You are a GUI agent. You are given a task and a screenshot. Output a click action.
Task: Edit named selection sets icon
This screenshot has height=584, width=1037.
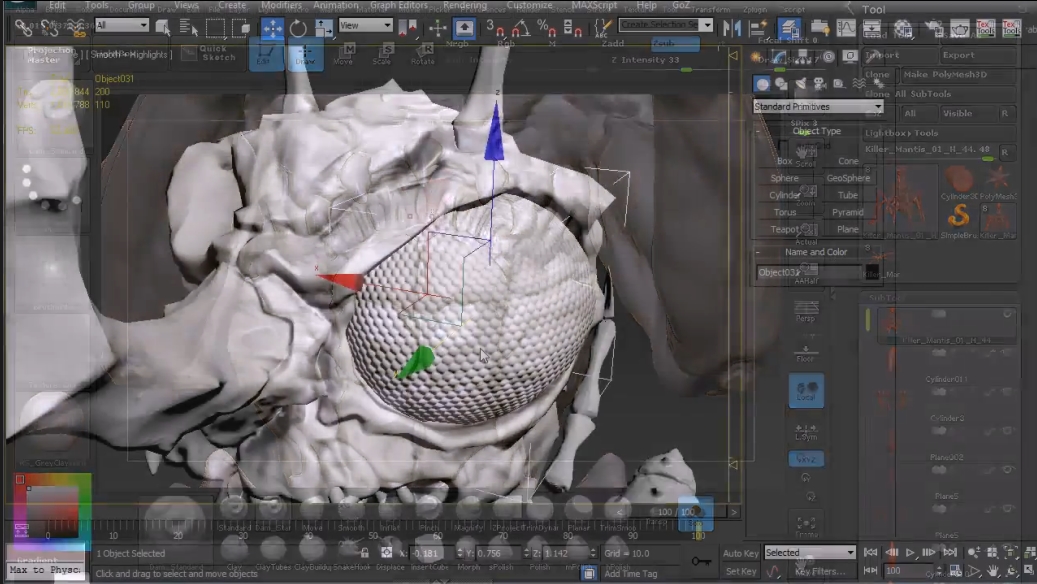(x=602, y=27)
